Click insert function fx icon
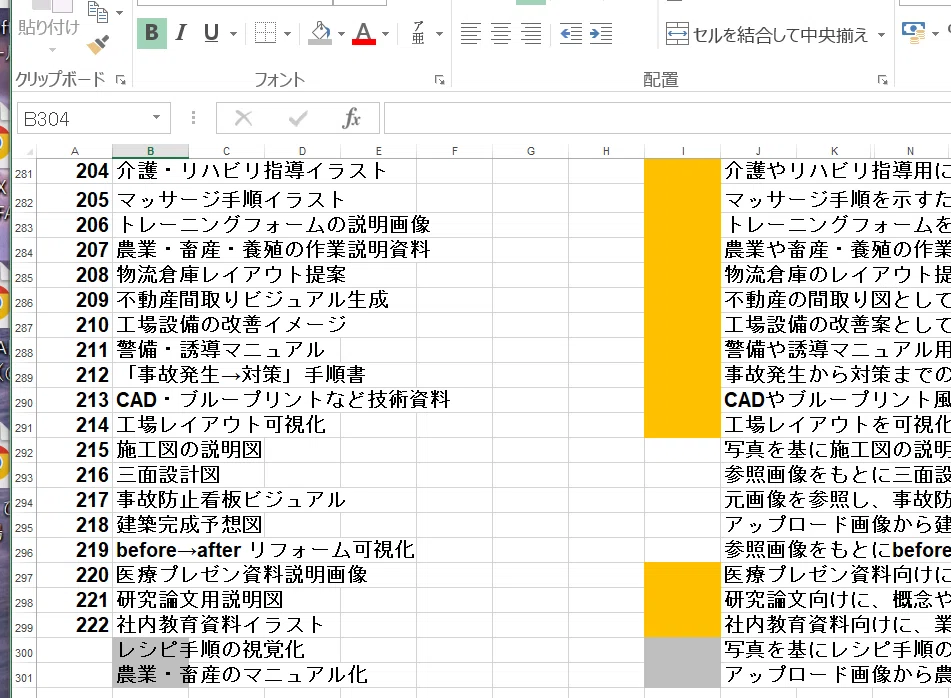 pyautogui.click(x=352, y=118)
